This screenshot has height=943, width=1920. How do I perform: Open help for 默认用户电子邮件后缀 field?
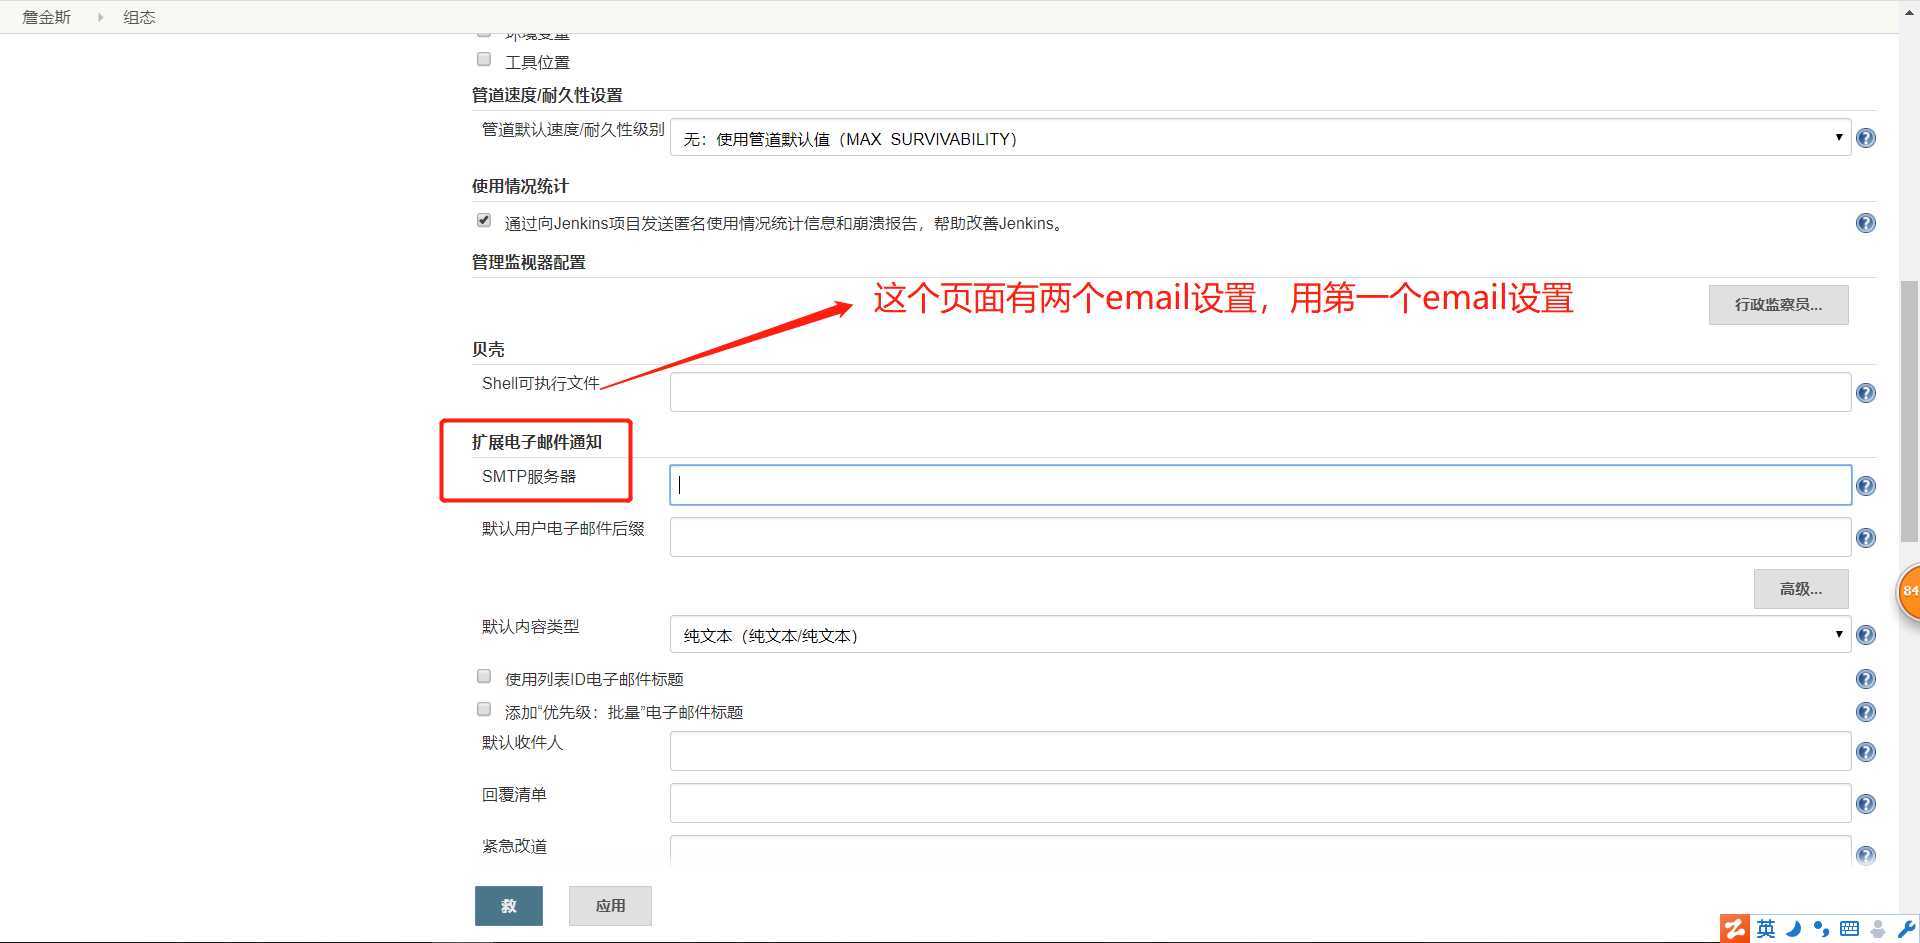click(1866, 538)
